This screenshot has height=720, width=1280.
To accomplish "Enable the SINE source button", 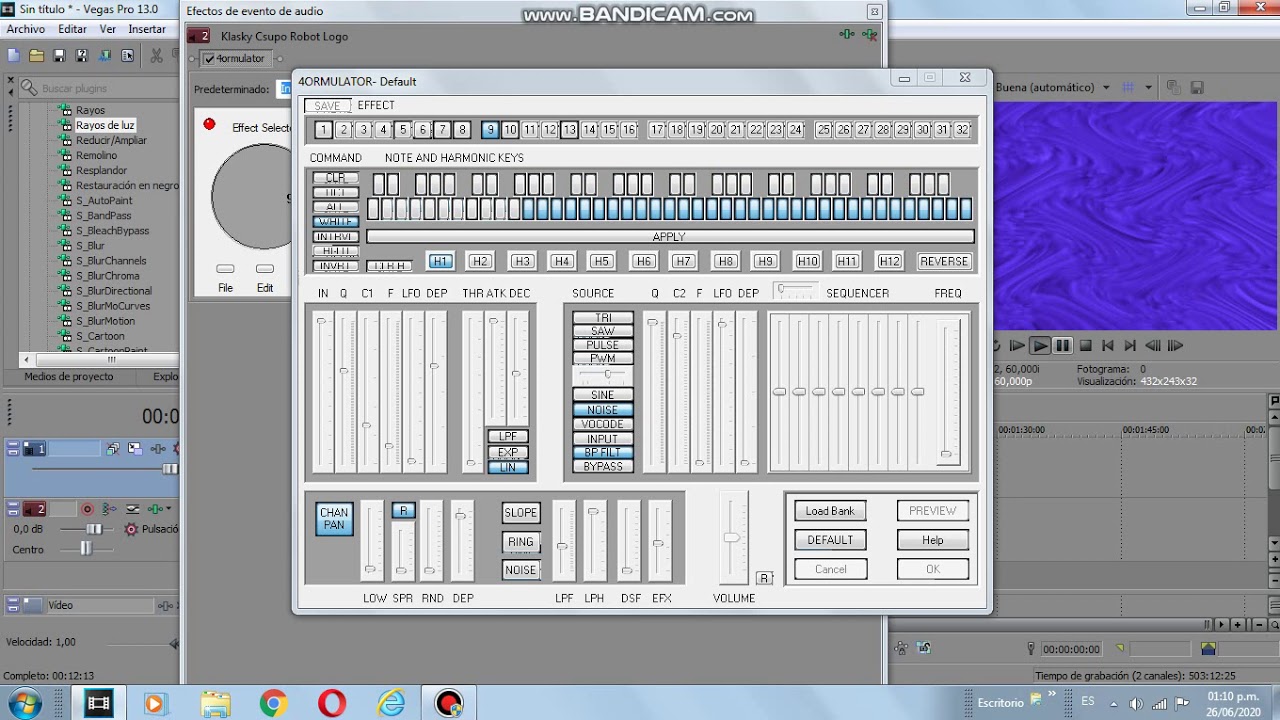I will [602, 395].
